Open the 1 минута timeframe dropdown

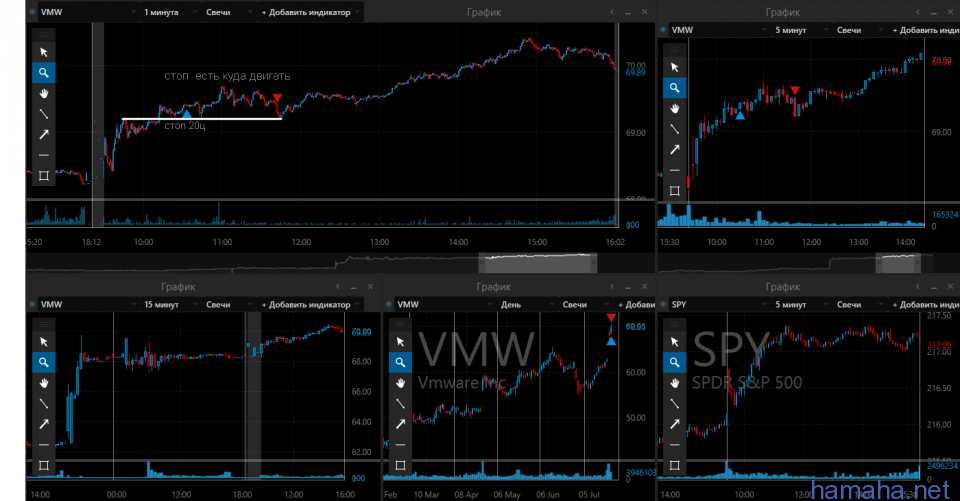coord(171,12)
